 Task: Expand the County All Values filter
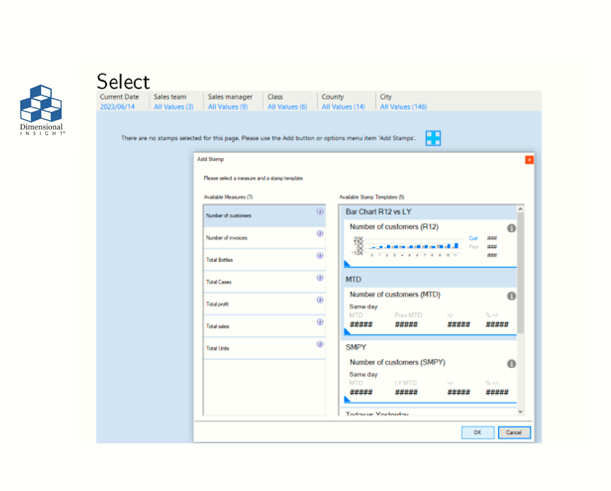[x=342, y=106]
